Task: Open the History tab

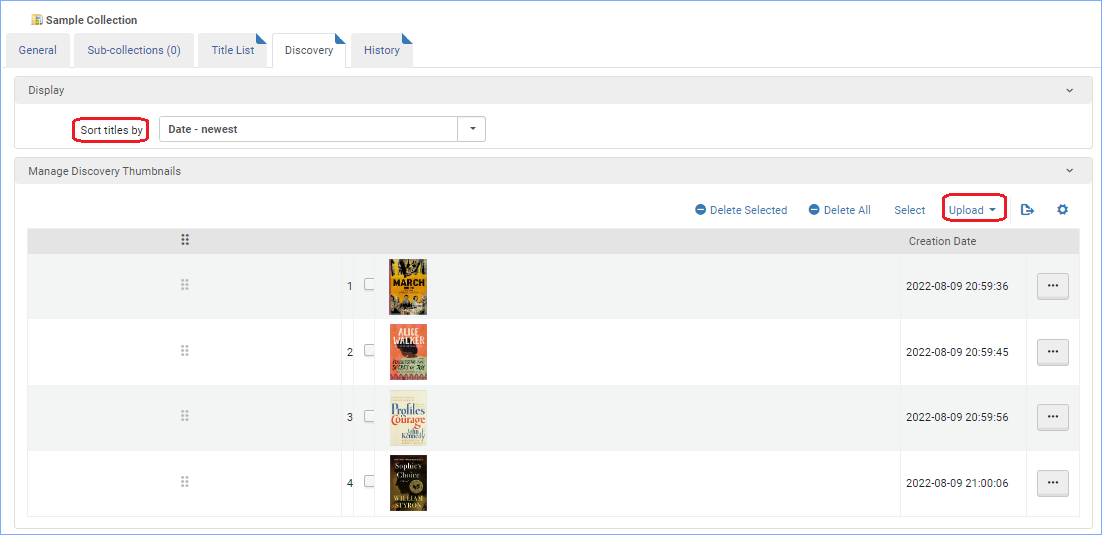Action: click(381, 50)
